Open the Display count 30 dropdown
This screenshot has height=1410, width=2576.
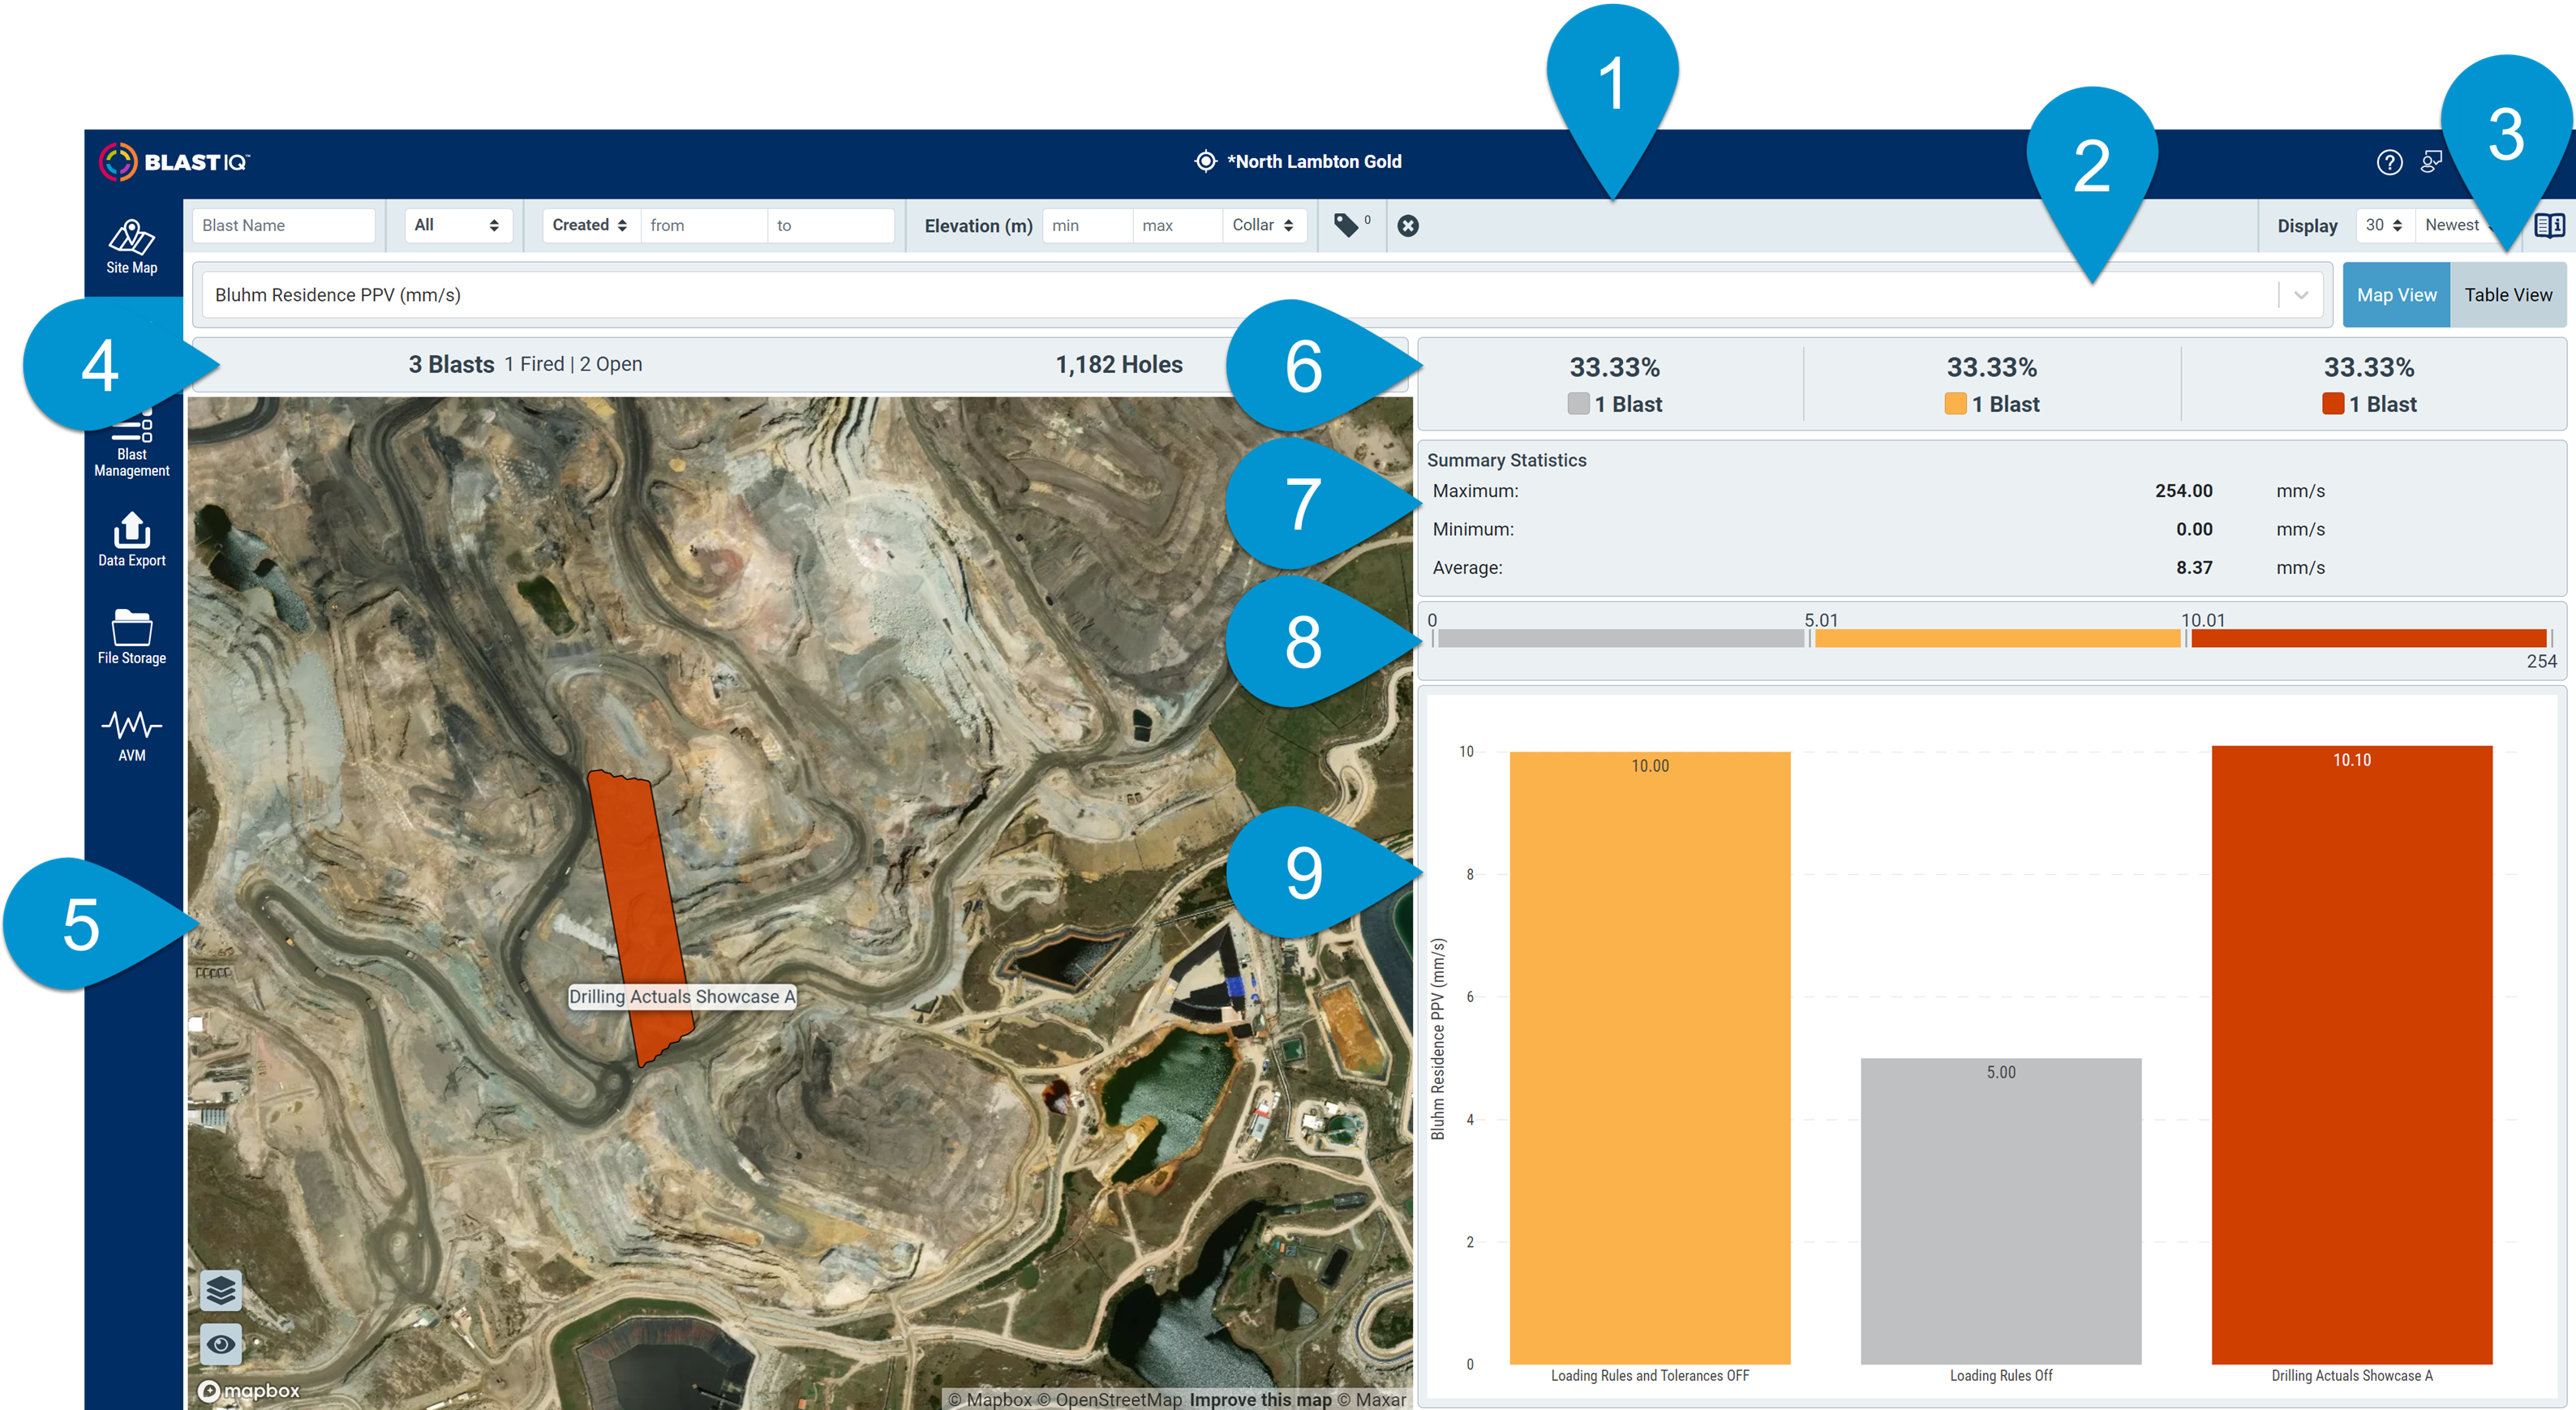click(2385, 226)
